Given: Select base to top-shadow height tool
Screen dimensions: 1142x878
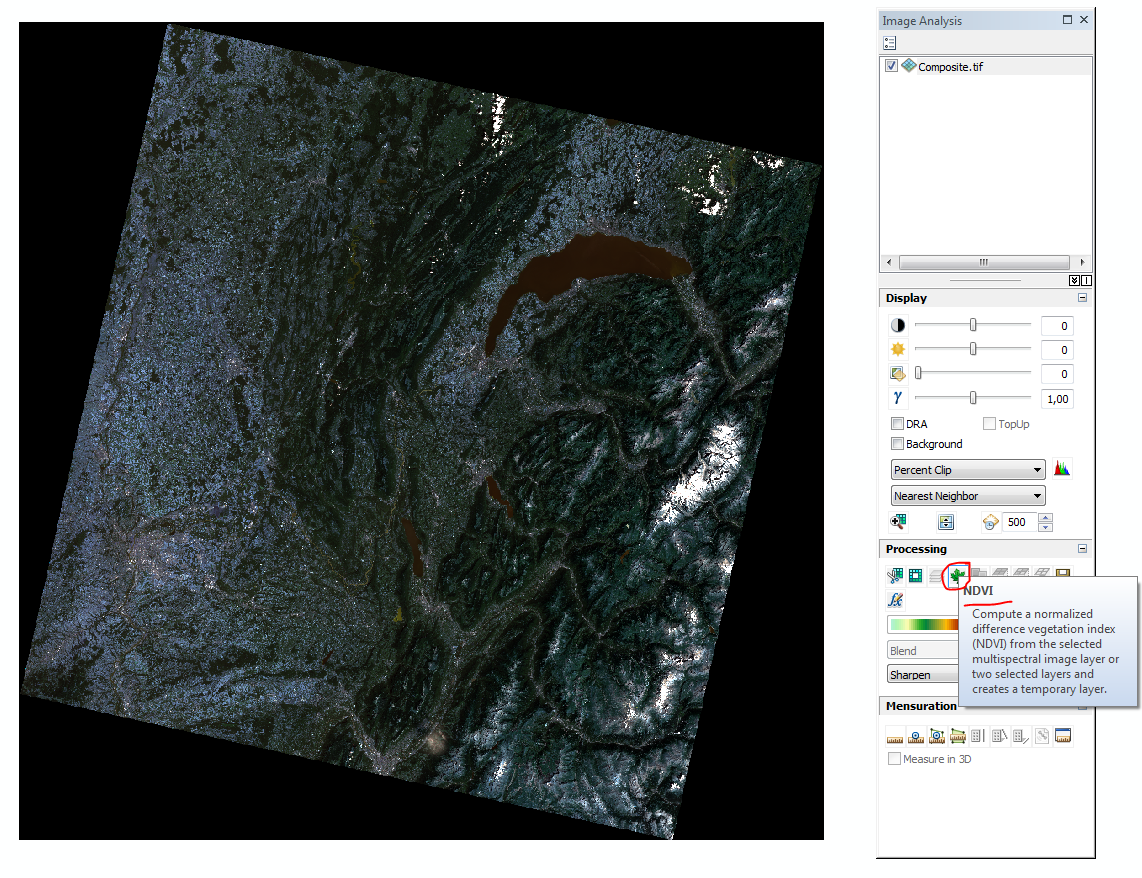Looking at the screenshot, I should 999,736.
